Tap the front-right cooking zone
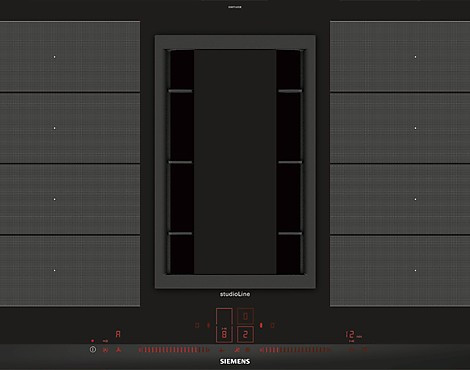 [400, 271]
